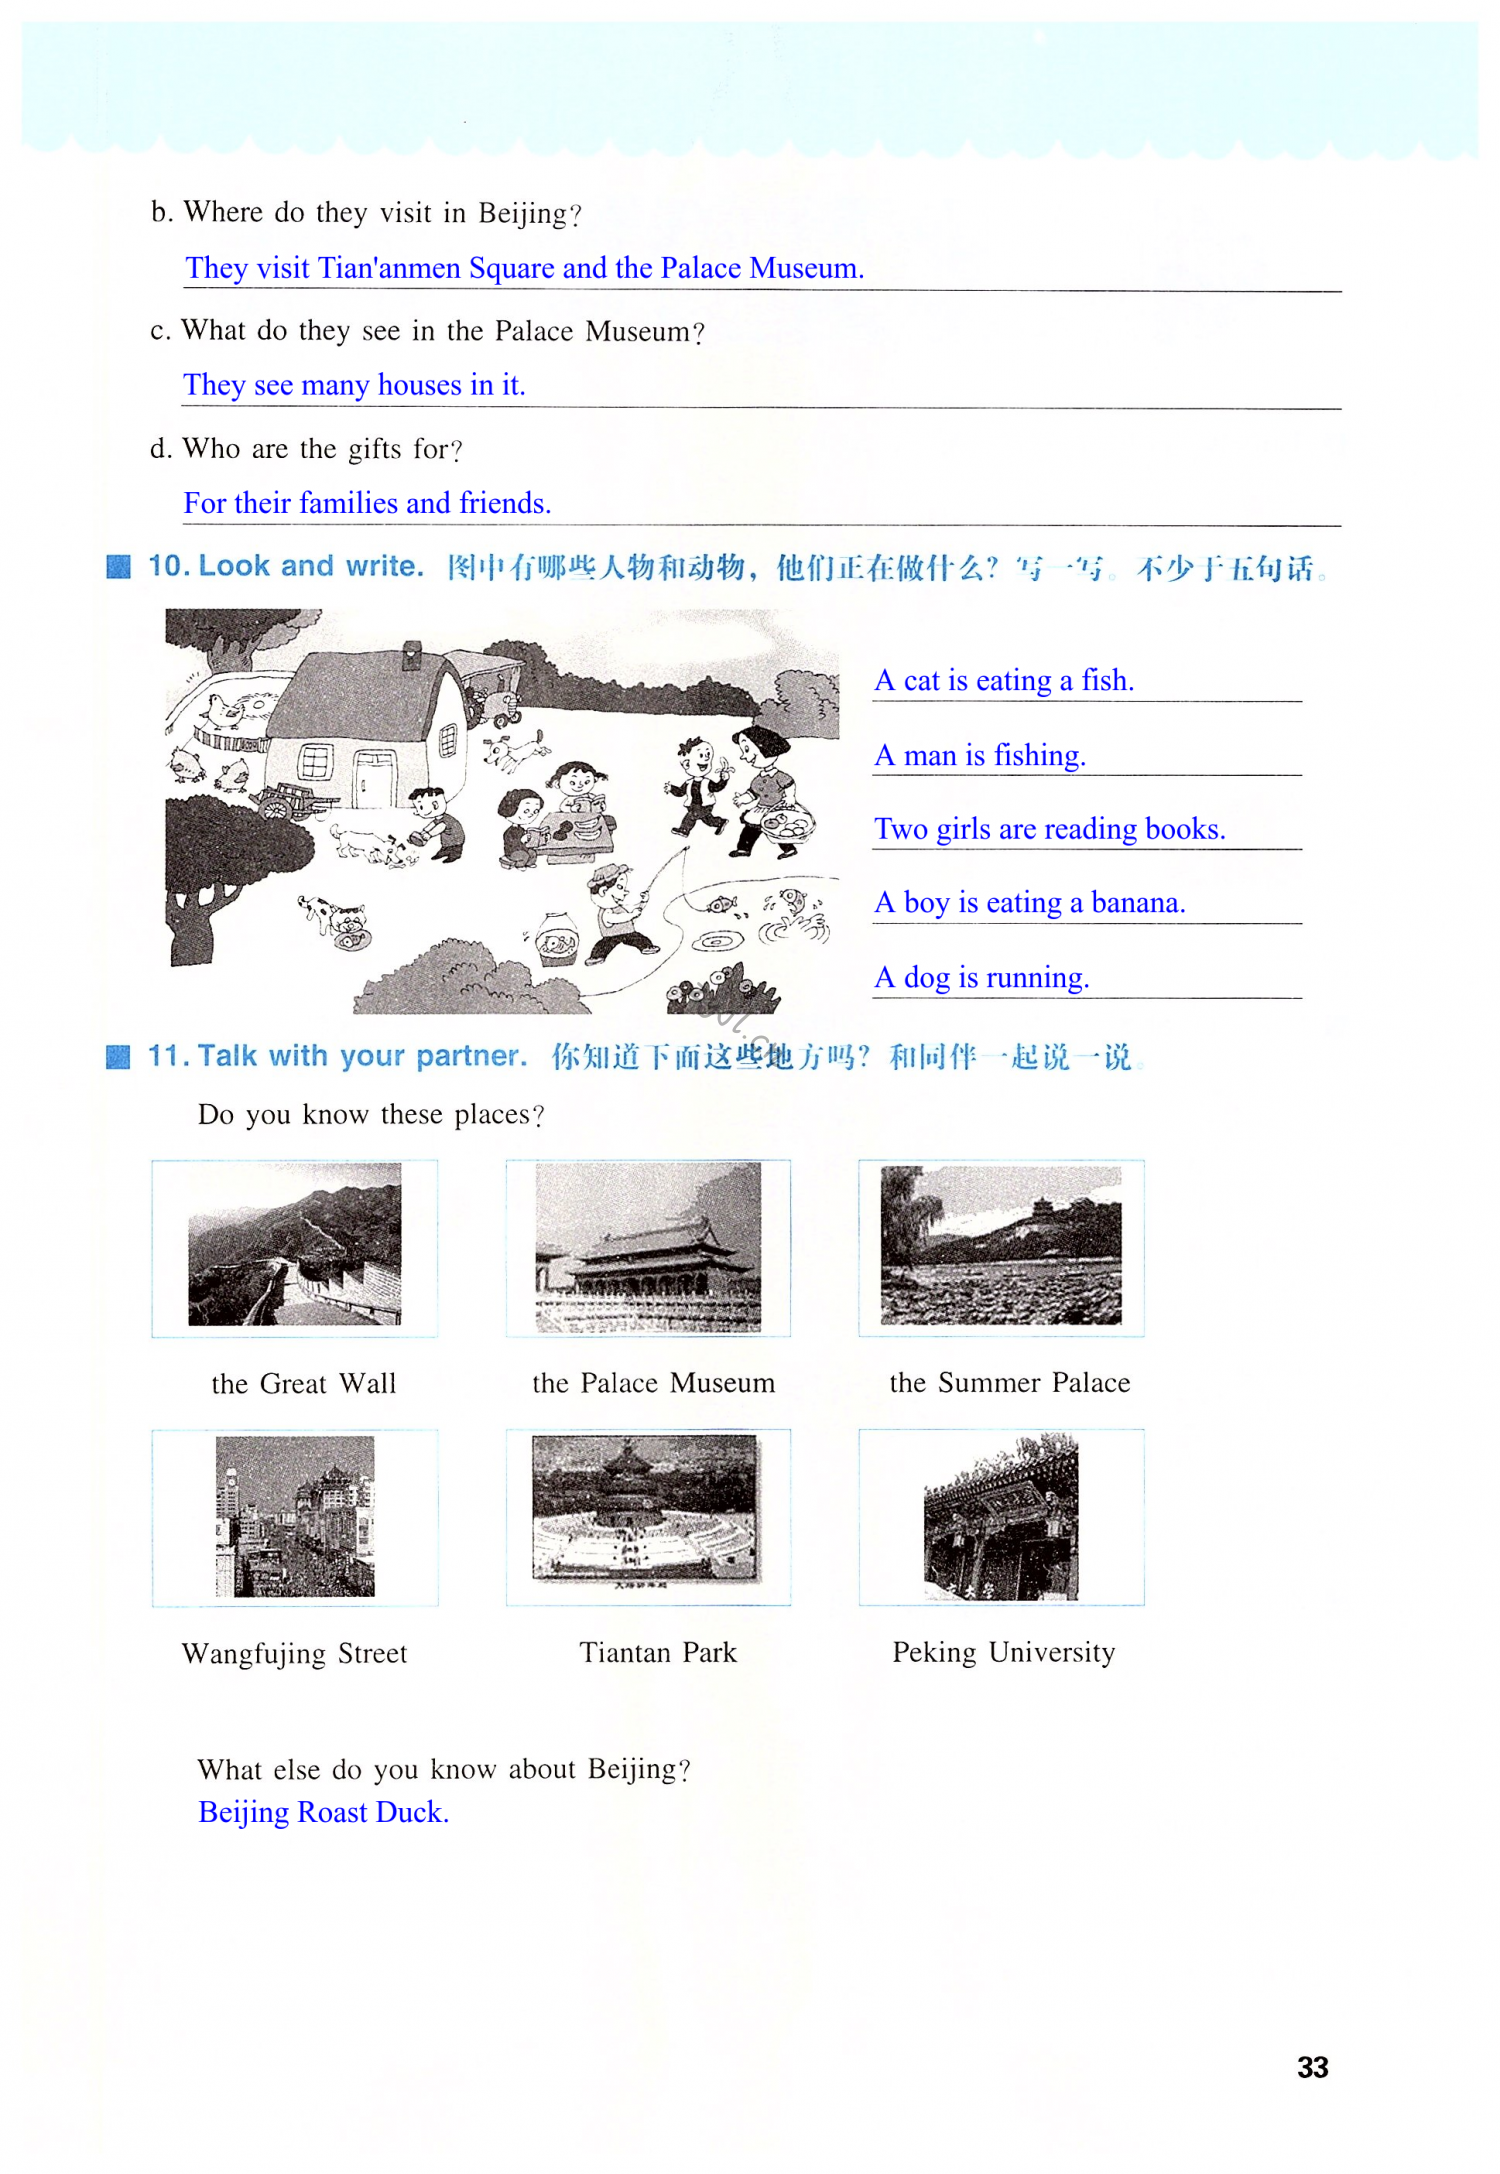Click the answer 'They see many houses in it.'
1500x2174 pixels.
(354, 385)
